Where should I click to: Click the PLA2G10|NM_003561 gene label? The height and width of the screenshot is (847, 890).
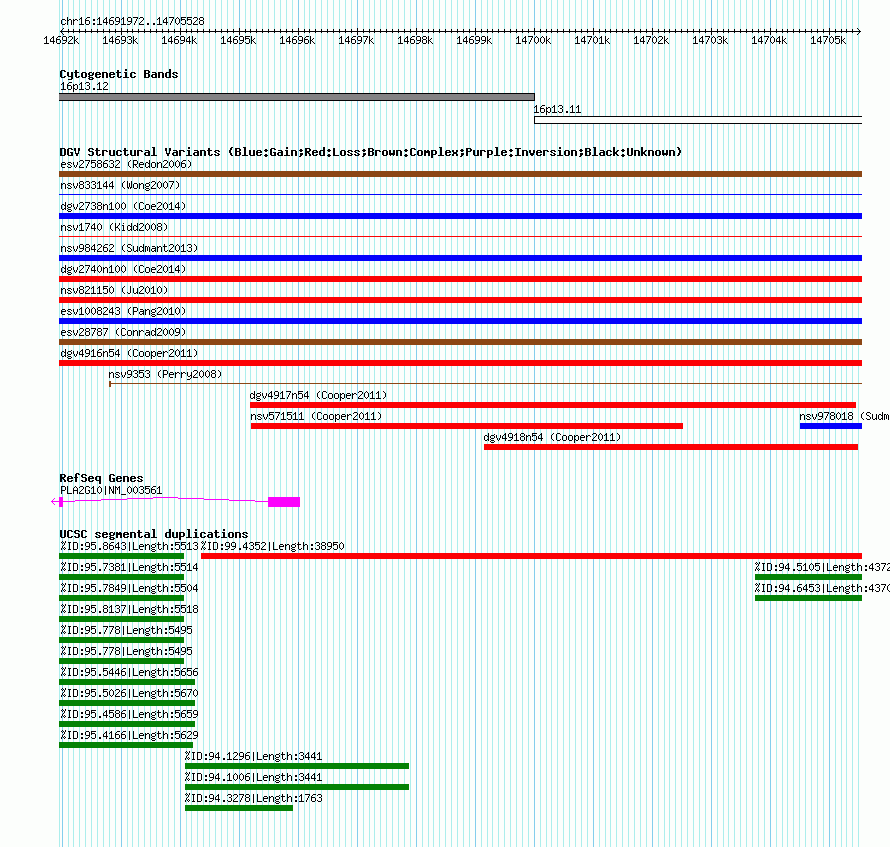[x=111, y=490]
